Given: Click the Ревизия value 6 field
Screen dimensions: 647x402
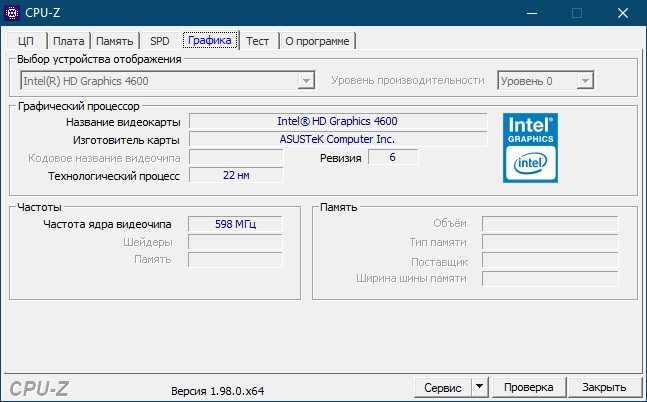Looking at the screenshot, I should 392,157.
